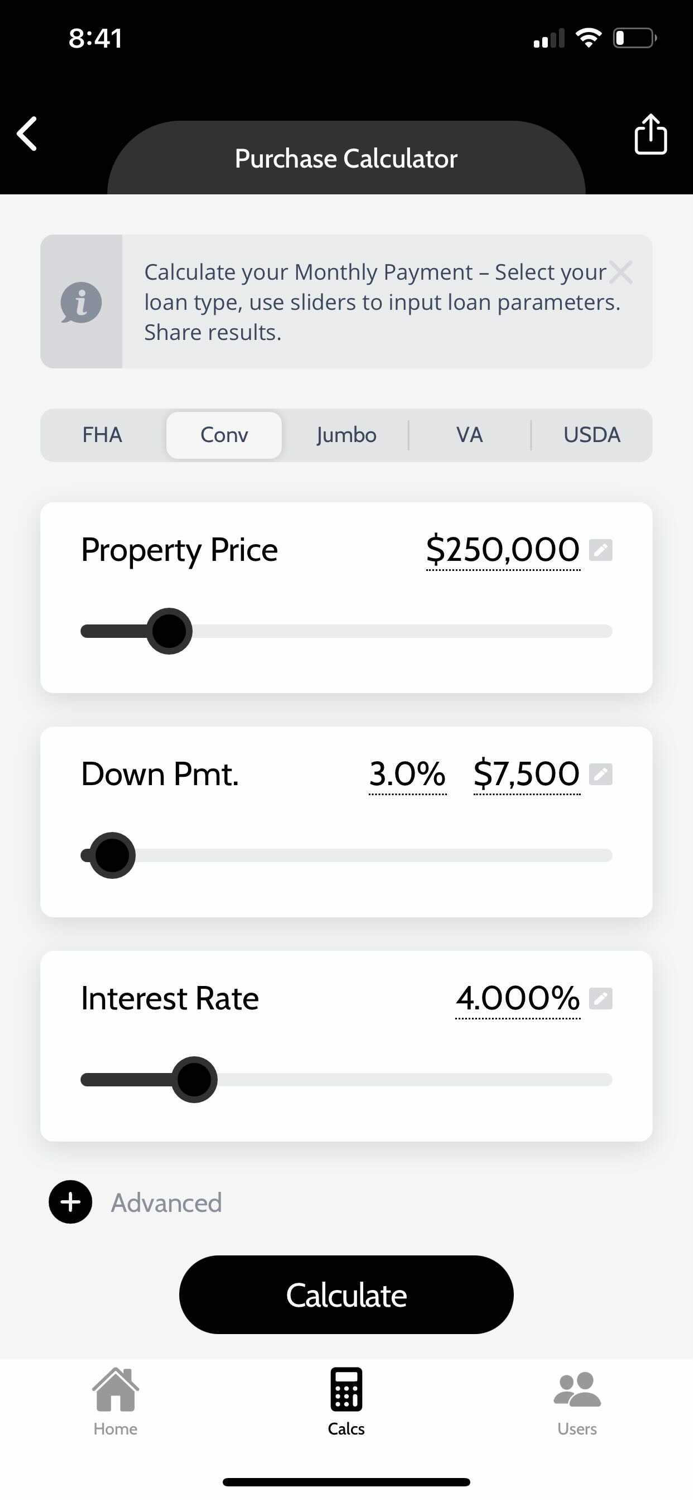Tap the edit icon beside Interest Rate
The height and width of the screenshot is (1500, 693).
[601, 998]
